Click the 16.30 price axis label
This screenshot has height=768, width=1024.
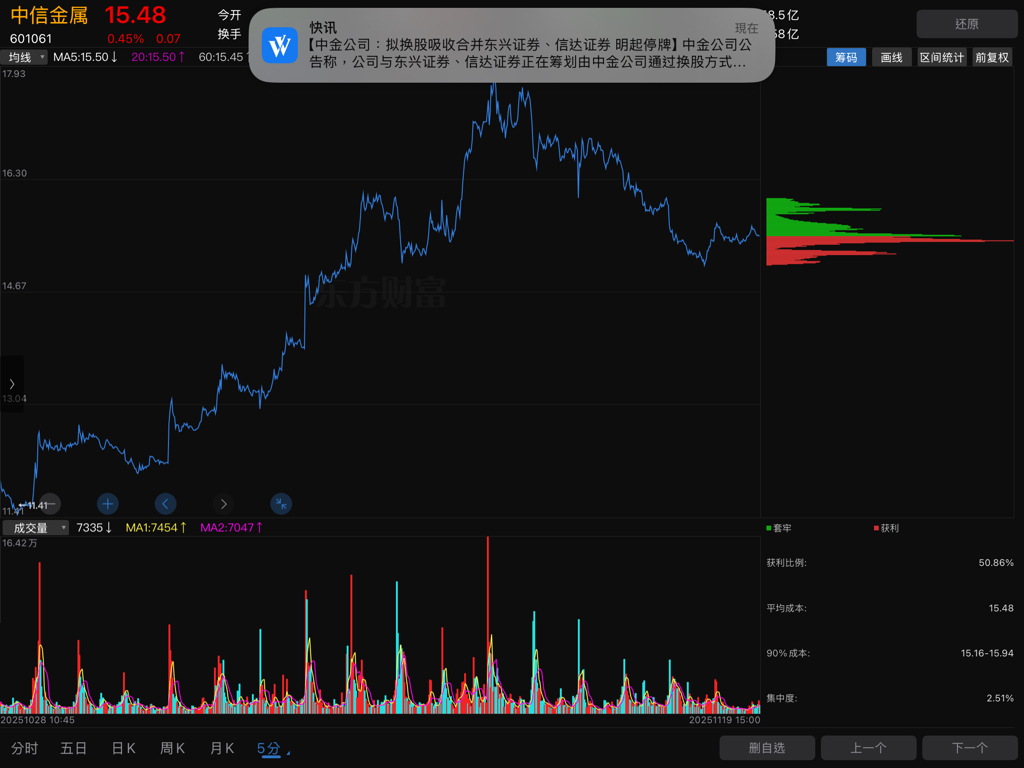14,173
